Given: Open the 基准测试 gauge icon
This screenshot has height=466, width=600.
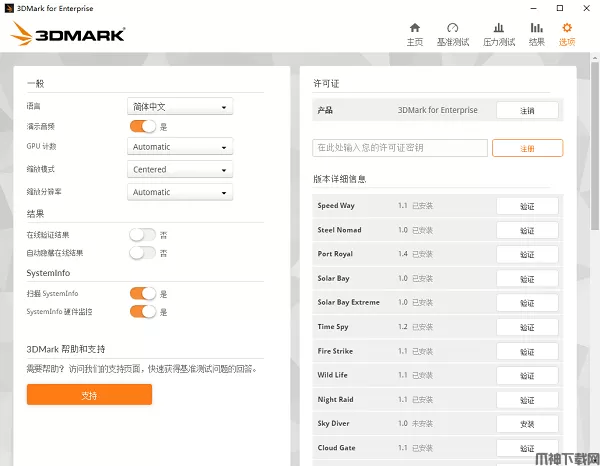Looking at the screenshot, I should [x=453, y=28].
